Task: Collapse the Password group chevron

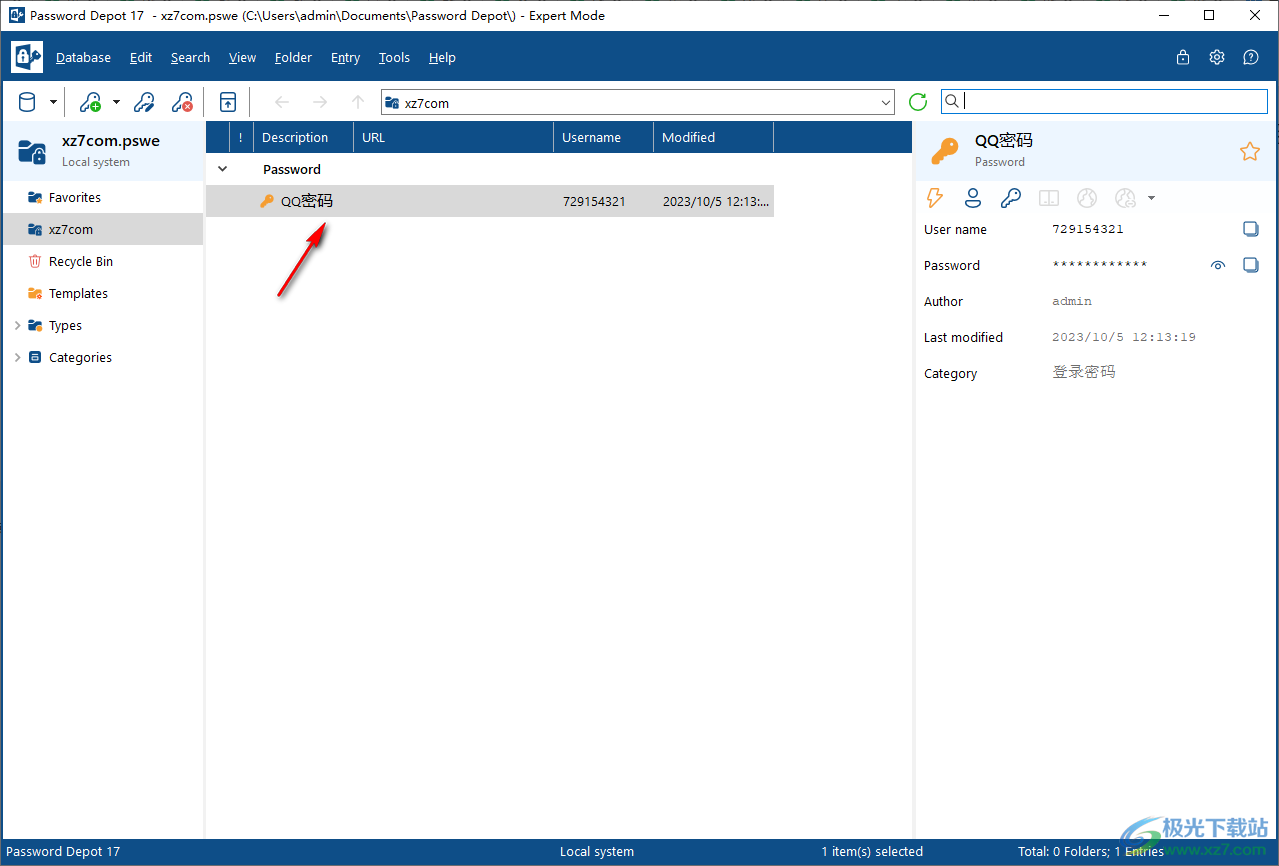Action: pyautogui.click(x=222, y=169)
